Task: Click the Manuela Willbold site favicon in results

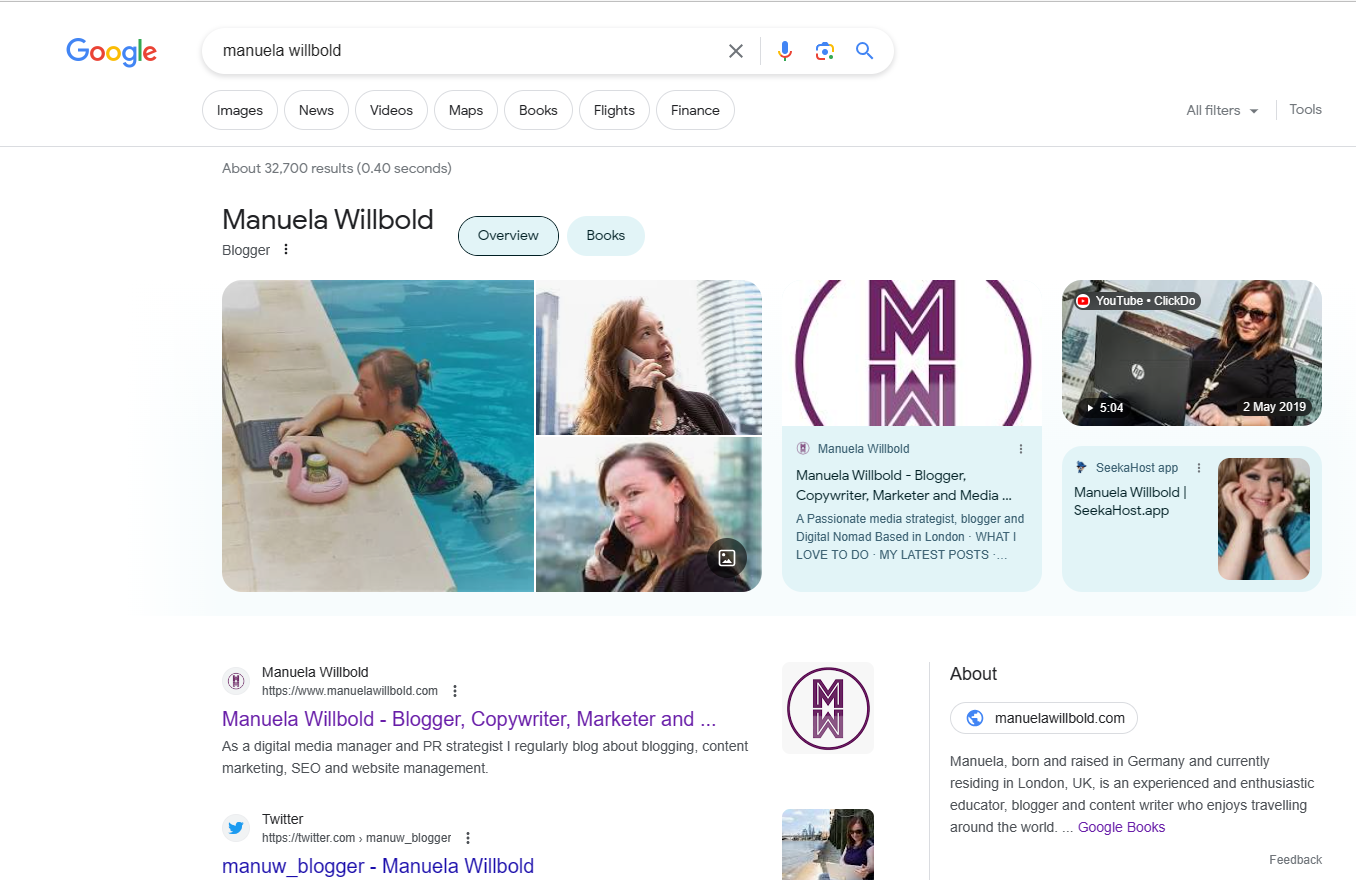Action: click(236, 681)
